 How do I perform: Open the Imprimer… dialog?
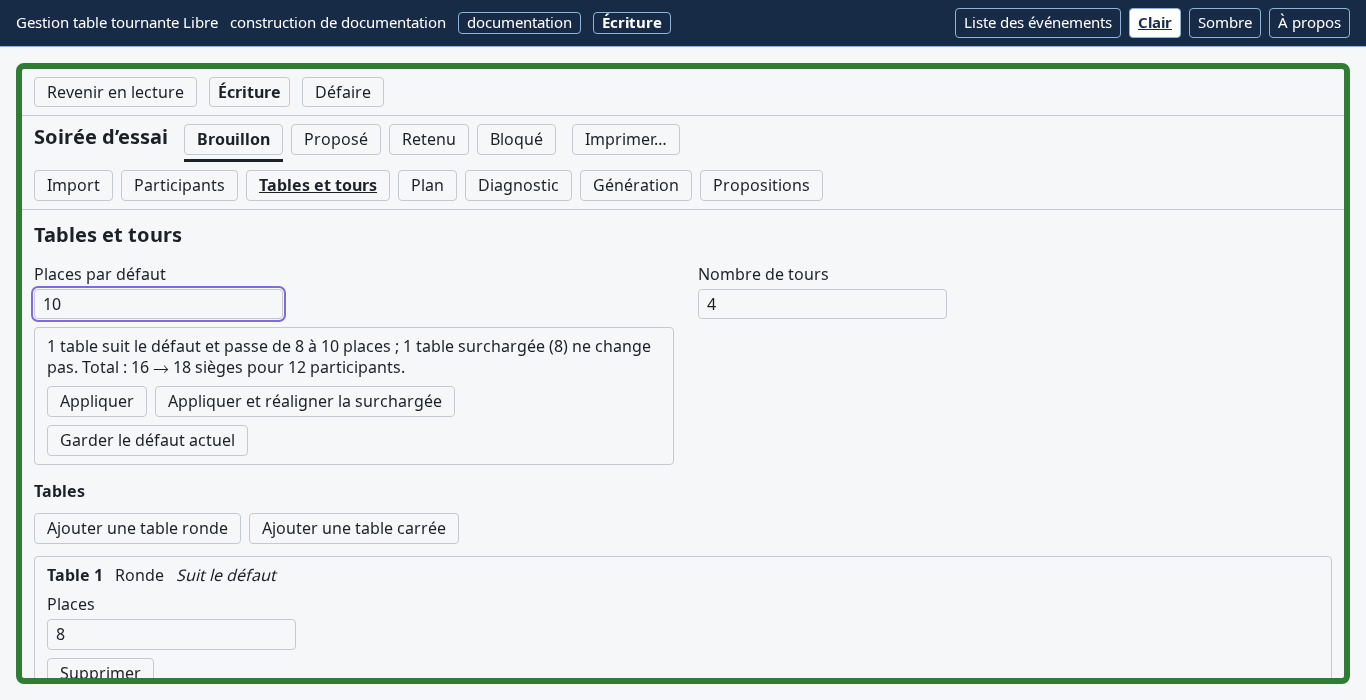(x=626, y=139)
